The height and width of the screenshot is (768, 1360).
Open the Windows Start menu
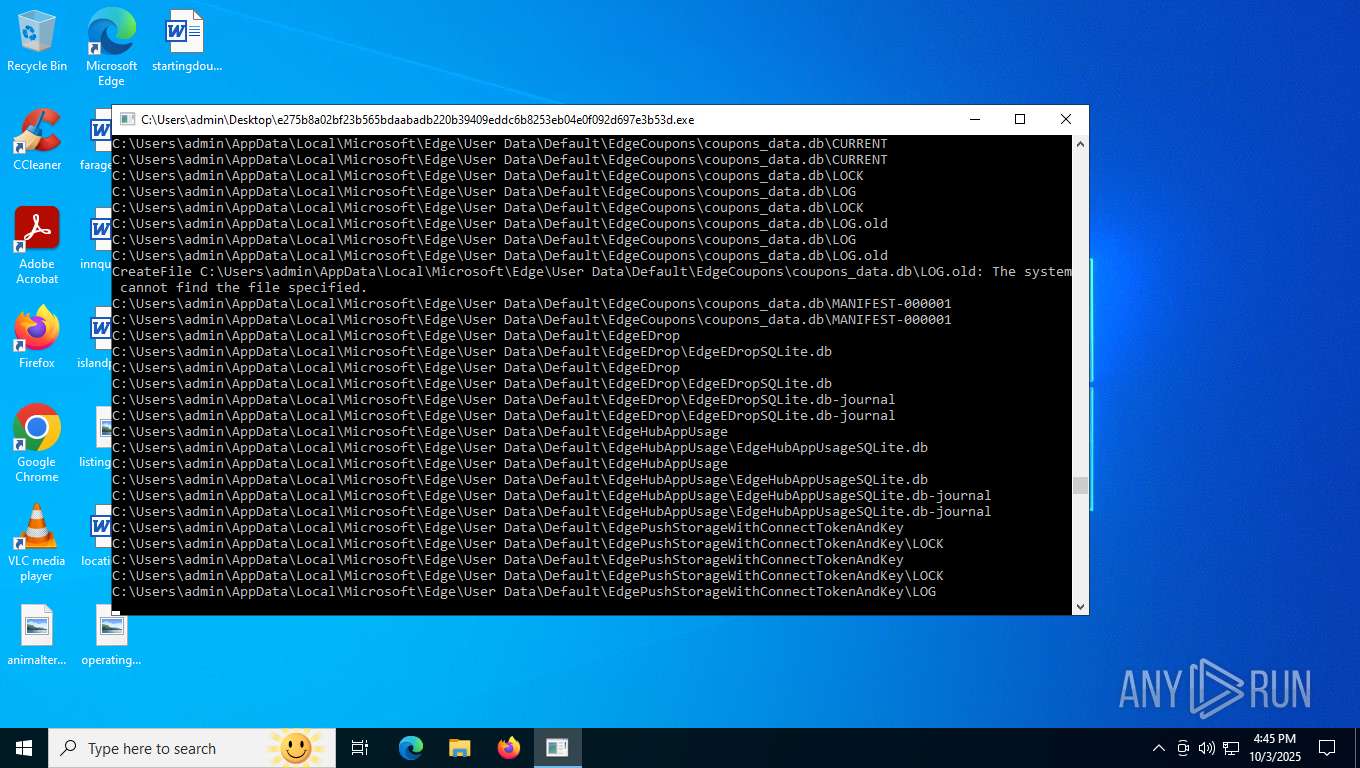(x=24, y=748)
